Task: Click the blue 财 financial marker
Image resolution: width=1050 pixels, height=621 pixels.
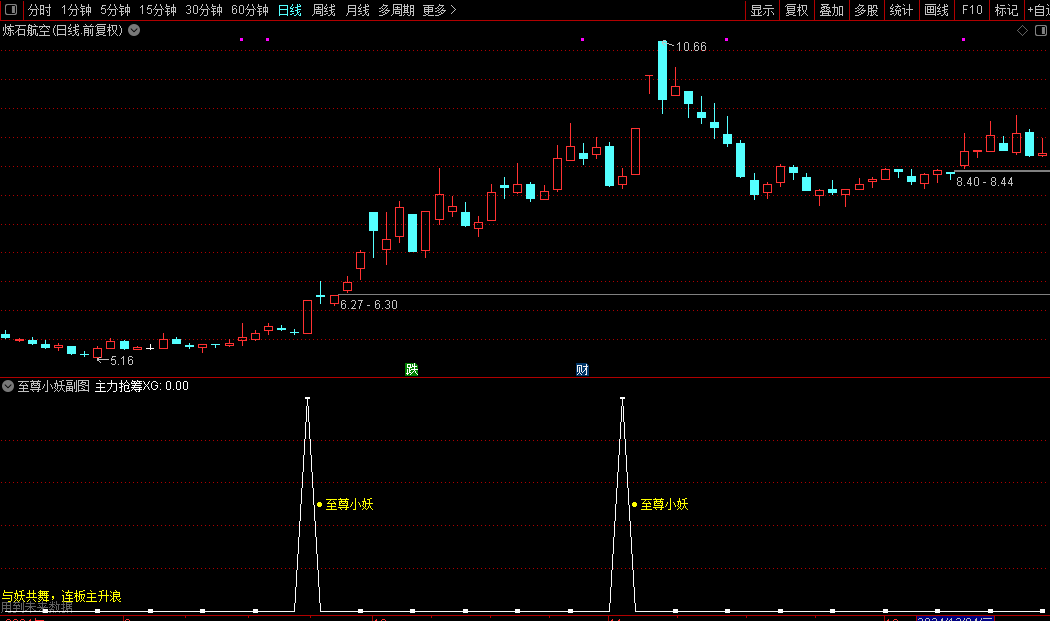Action: point(583,370)
